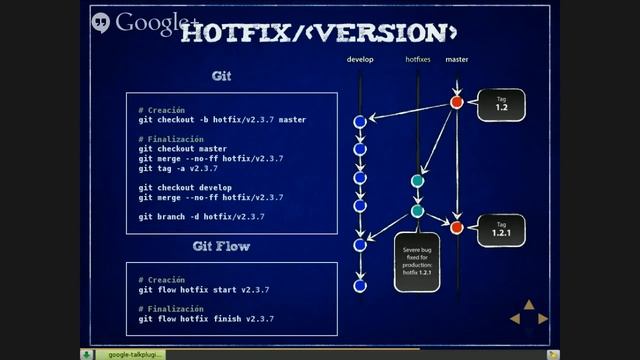
Task: Click the 'Git Flow' section heading
Action: (221, 246)
